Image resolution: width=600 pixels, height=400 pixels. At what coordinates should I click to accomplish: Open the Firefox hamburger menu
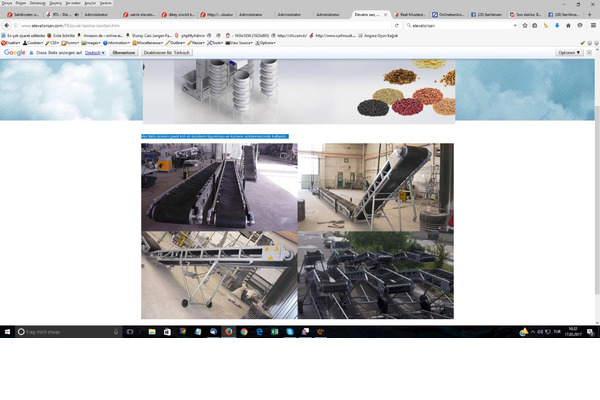tap(593, 25)
